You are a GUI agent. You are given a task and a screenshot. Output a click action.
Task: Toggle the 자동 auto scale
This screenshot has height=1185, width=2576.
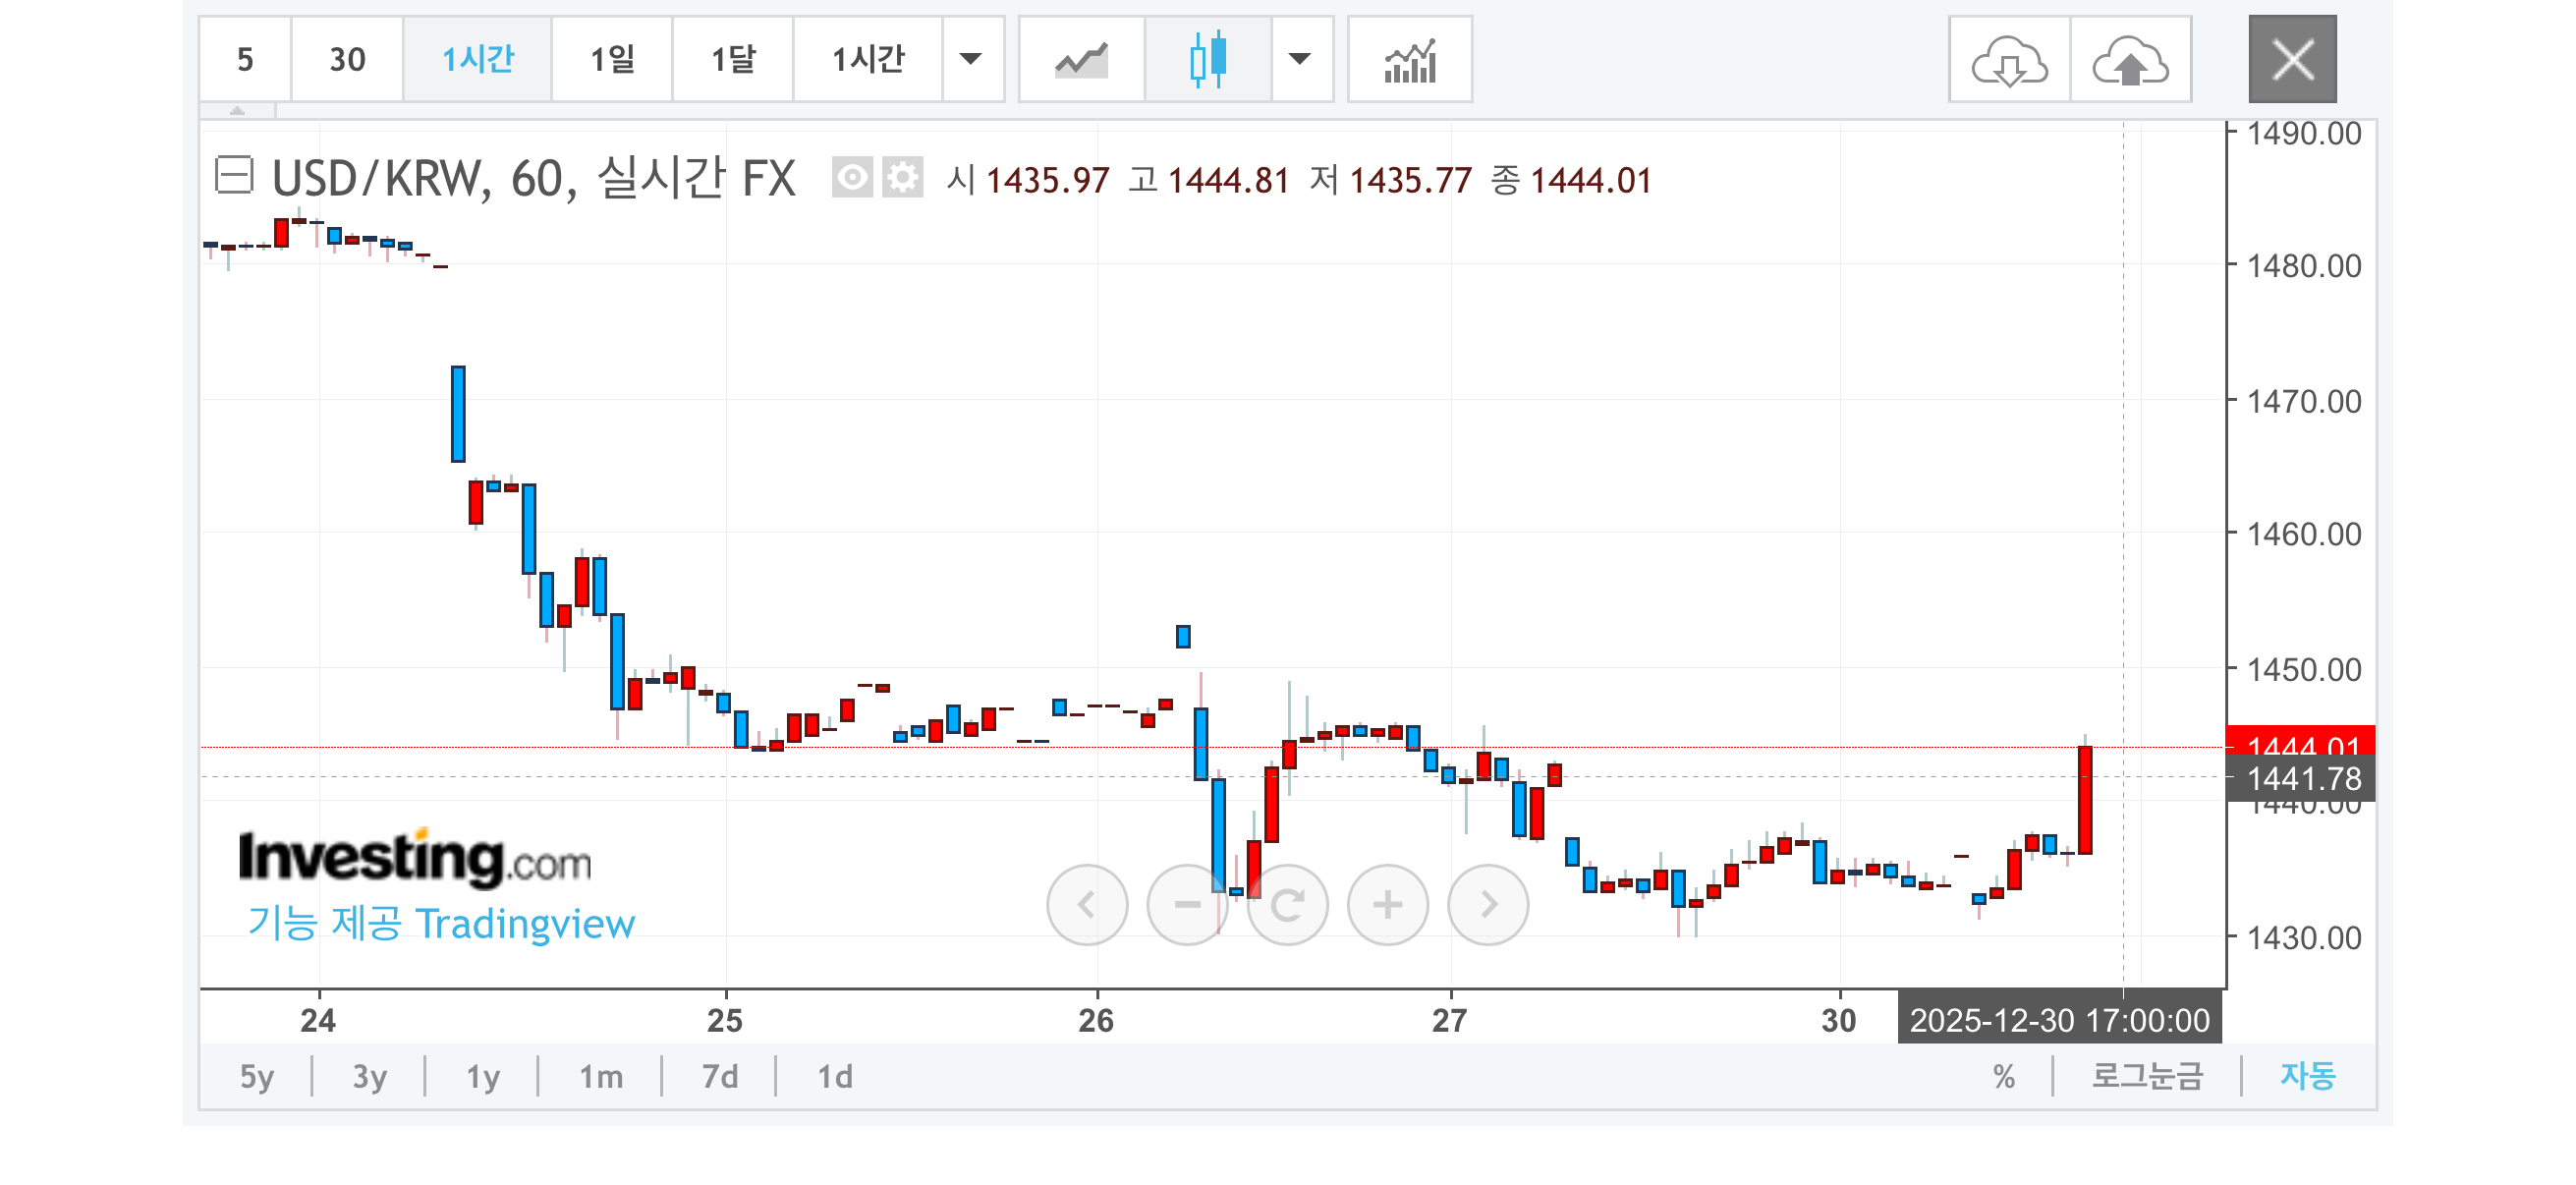click(x=2308, y=1076)
